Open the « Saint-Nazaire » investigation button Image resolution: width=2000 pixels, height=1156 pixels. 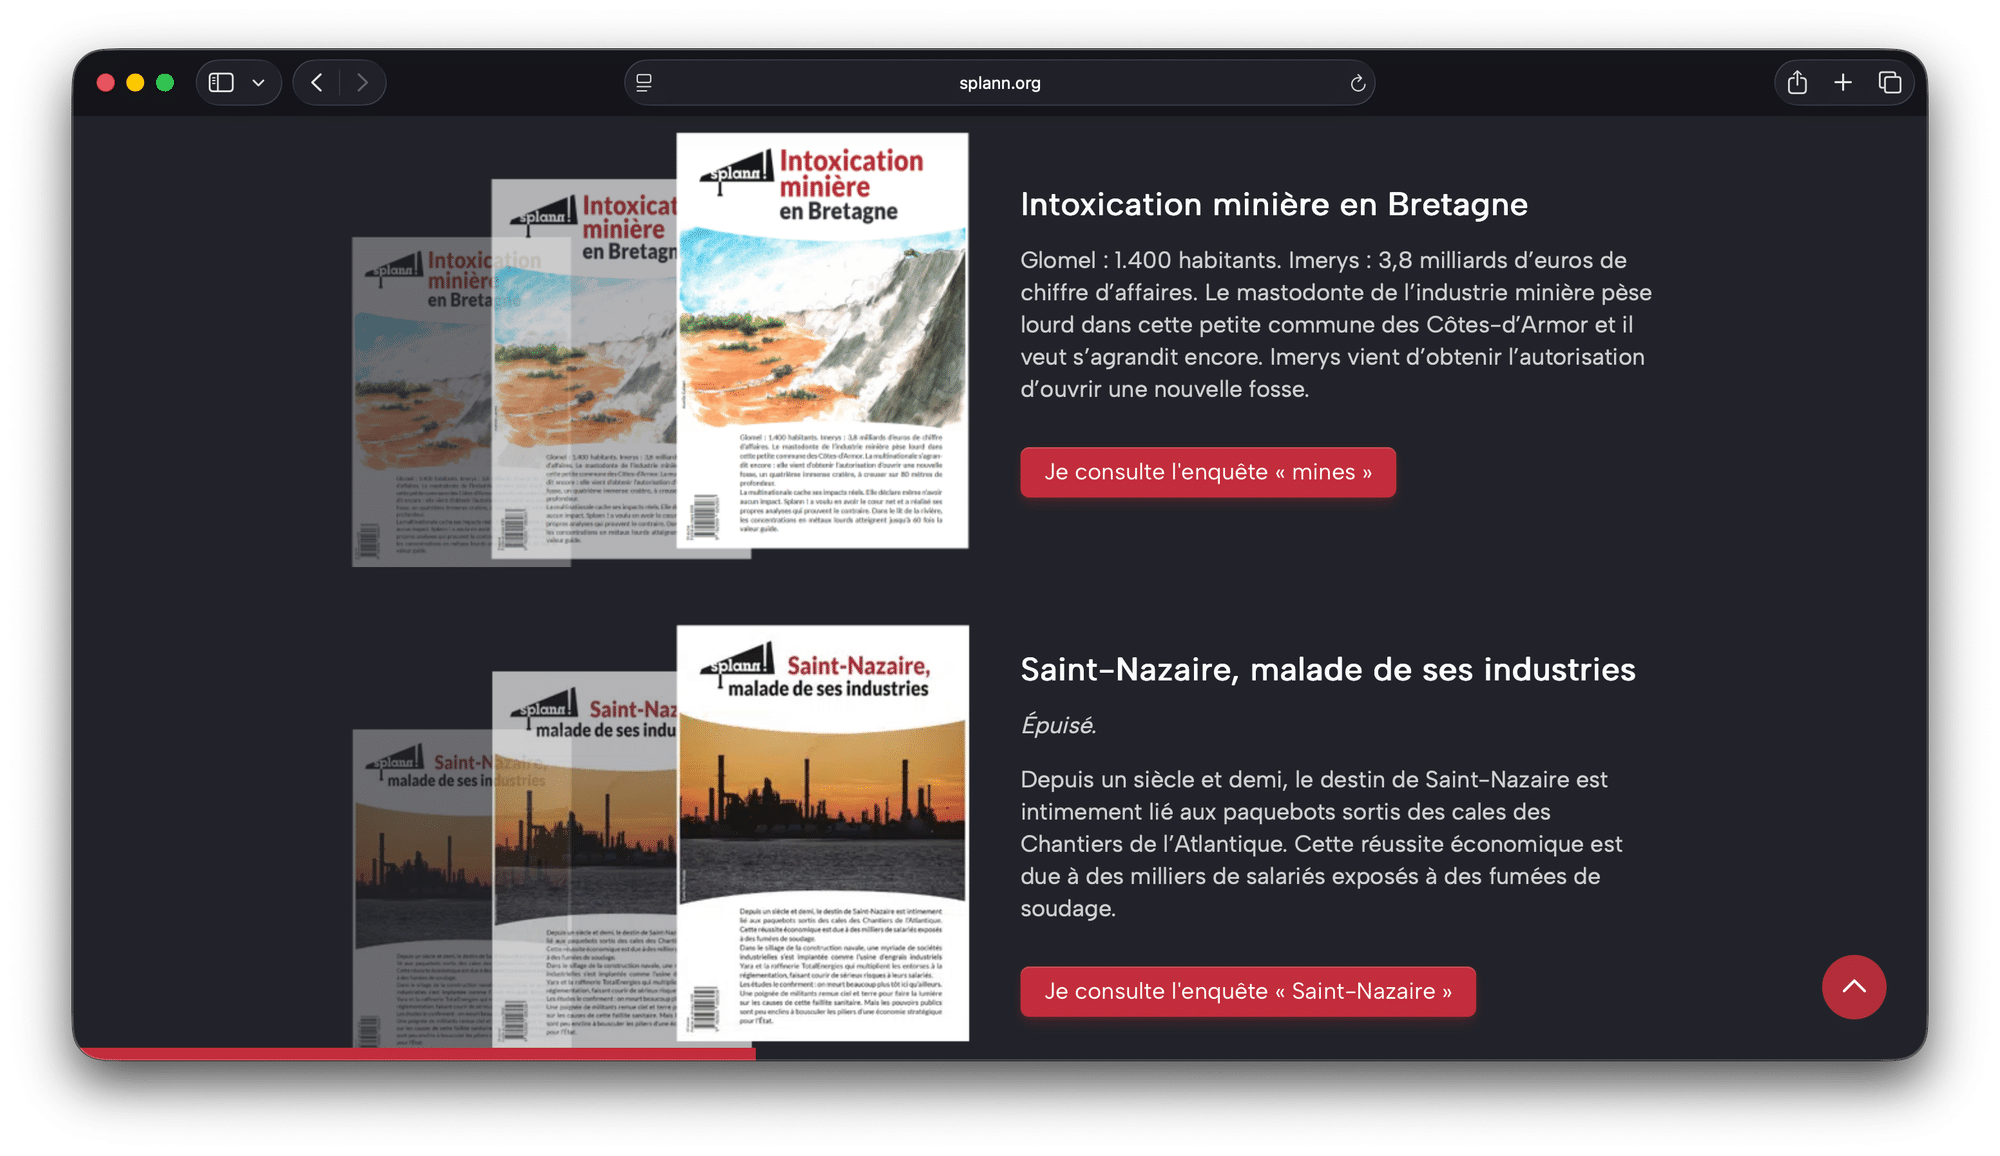tap(1248, 991)
